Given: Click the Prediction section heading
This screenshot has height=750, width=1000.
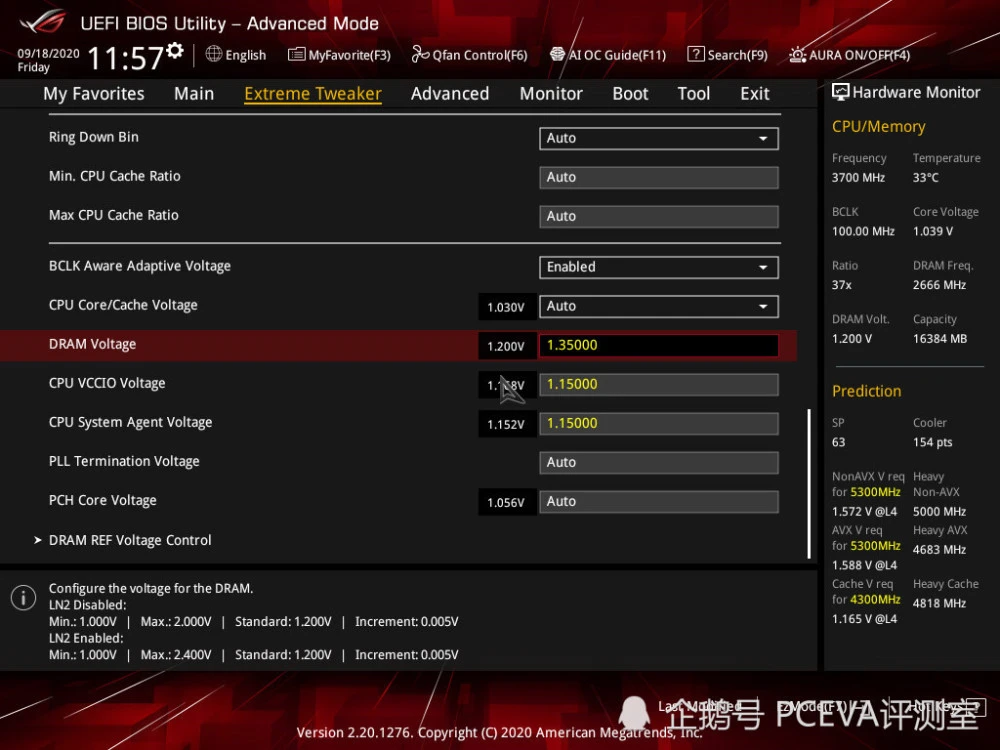Looking at the screenshot, I should [866, 391].
